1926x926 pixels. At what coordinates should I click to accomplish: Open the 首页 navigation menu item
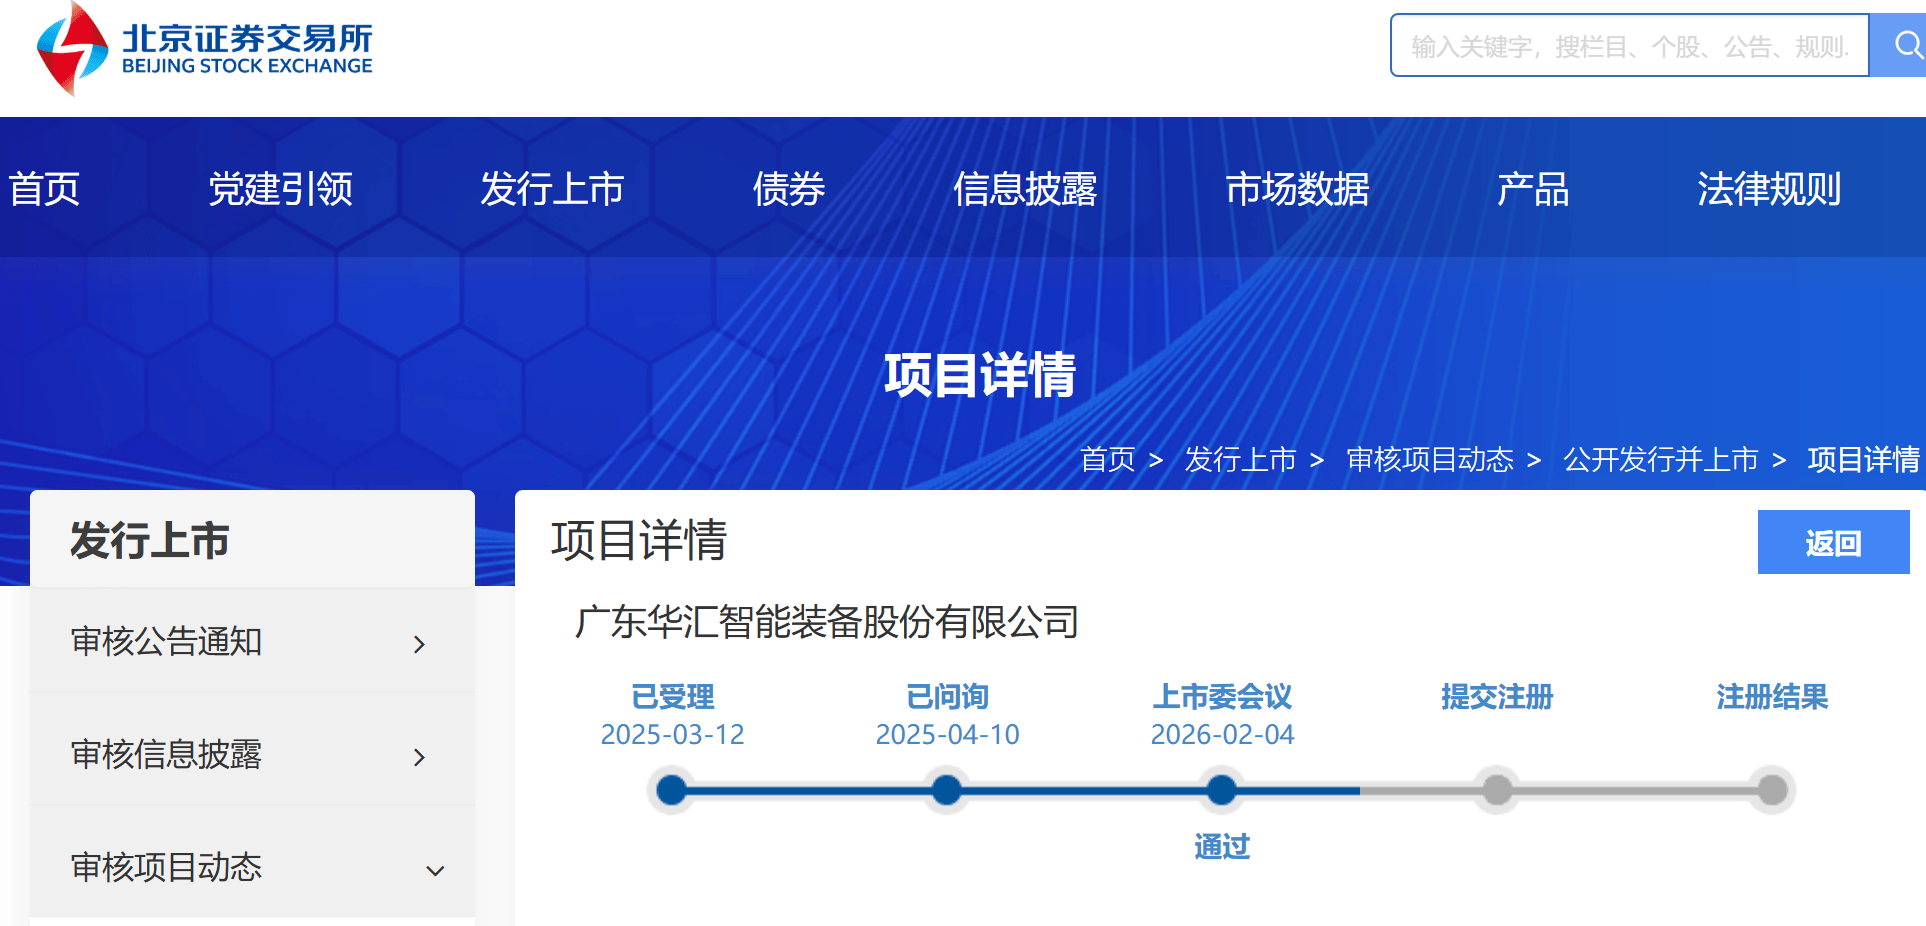coord(44,189)
